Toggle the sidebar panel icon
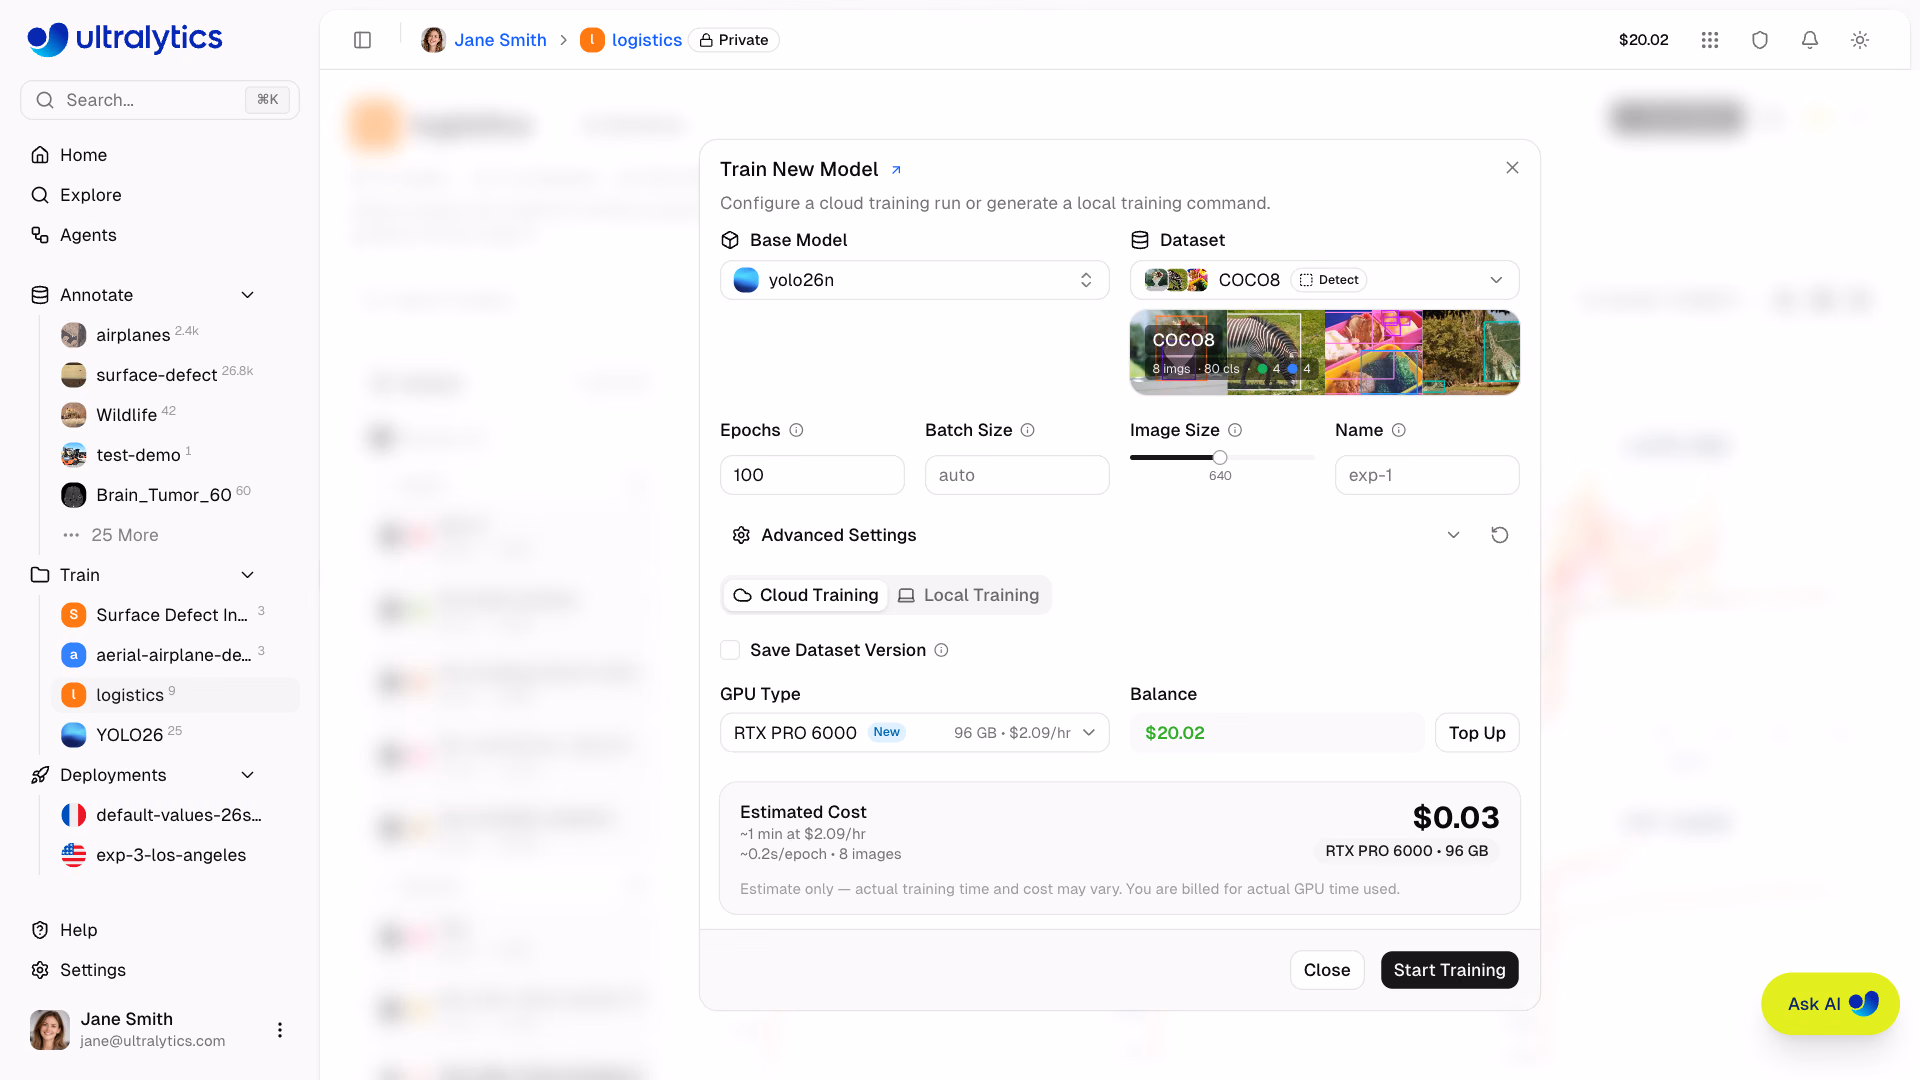 click(363, 40)
